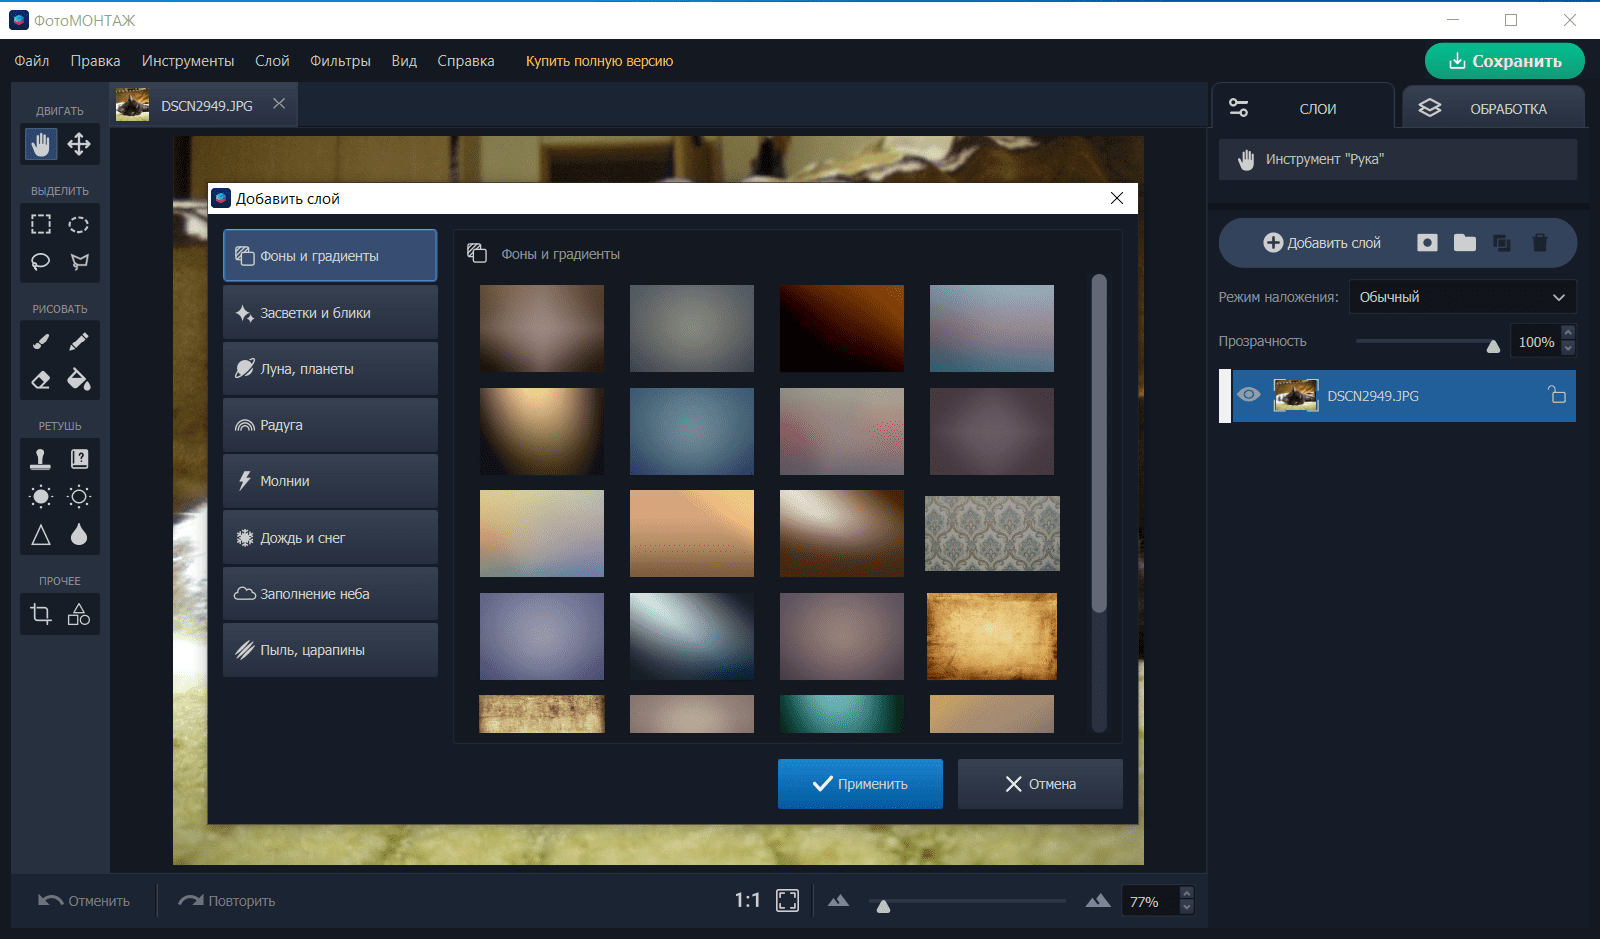The image size is (1600, 939).
Task: Toggle lock on DSCN2949.JPG layer
Action: 1557,395
